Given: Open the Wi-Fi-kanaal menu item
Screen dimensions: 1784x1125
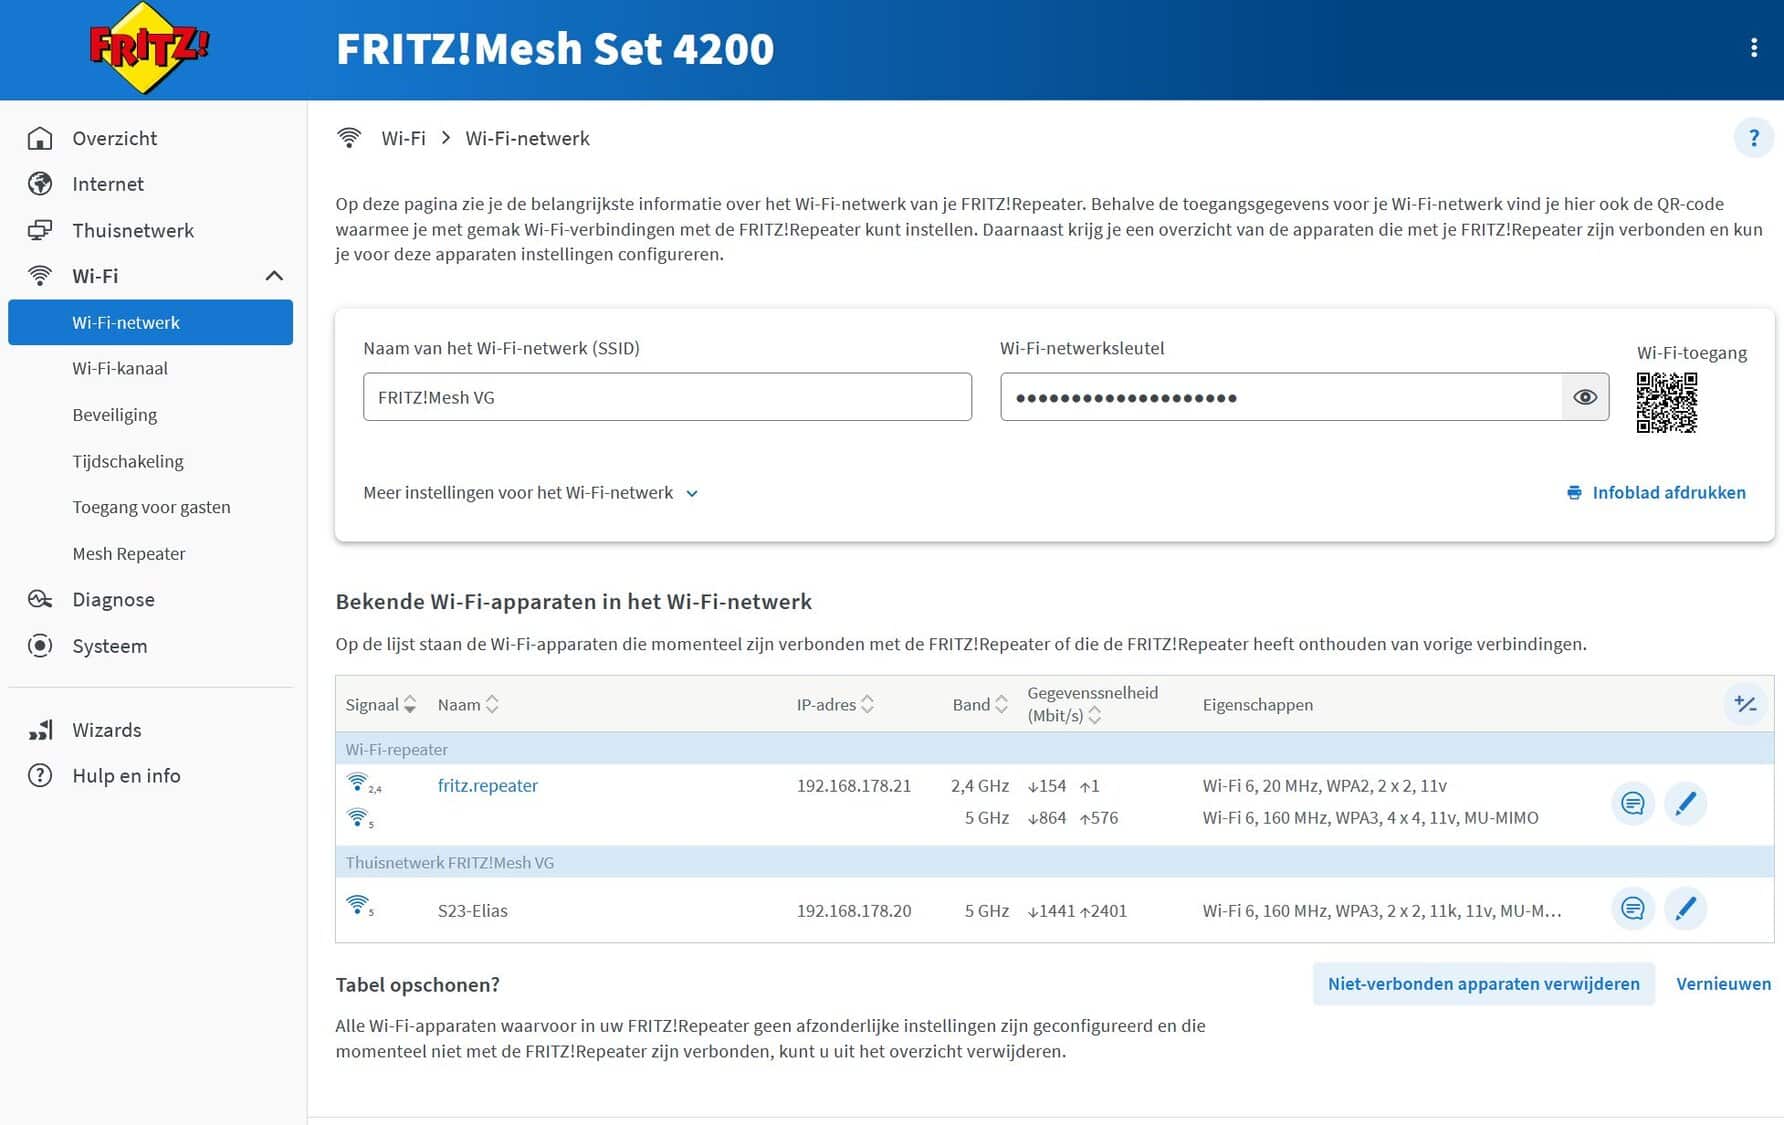Looking at the screenshot, I should coord(120,368).
